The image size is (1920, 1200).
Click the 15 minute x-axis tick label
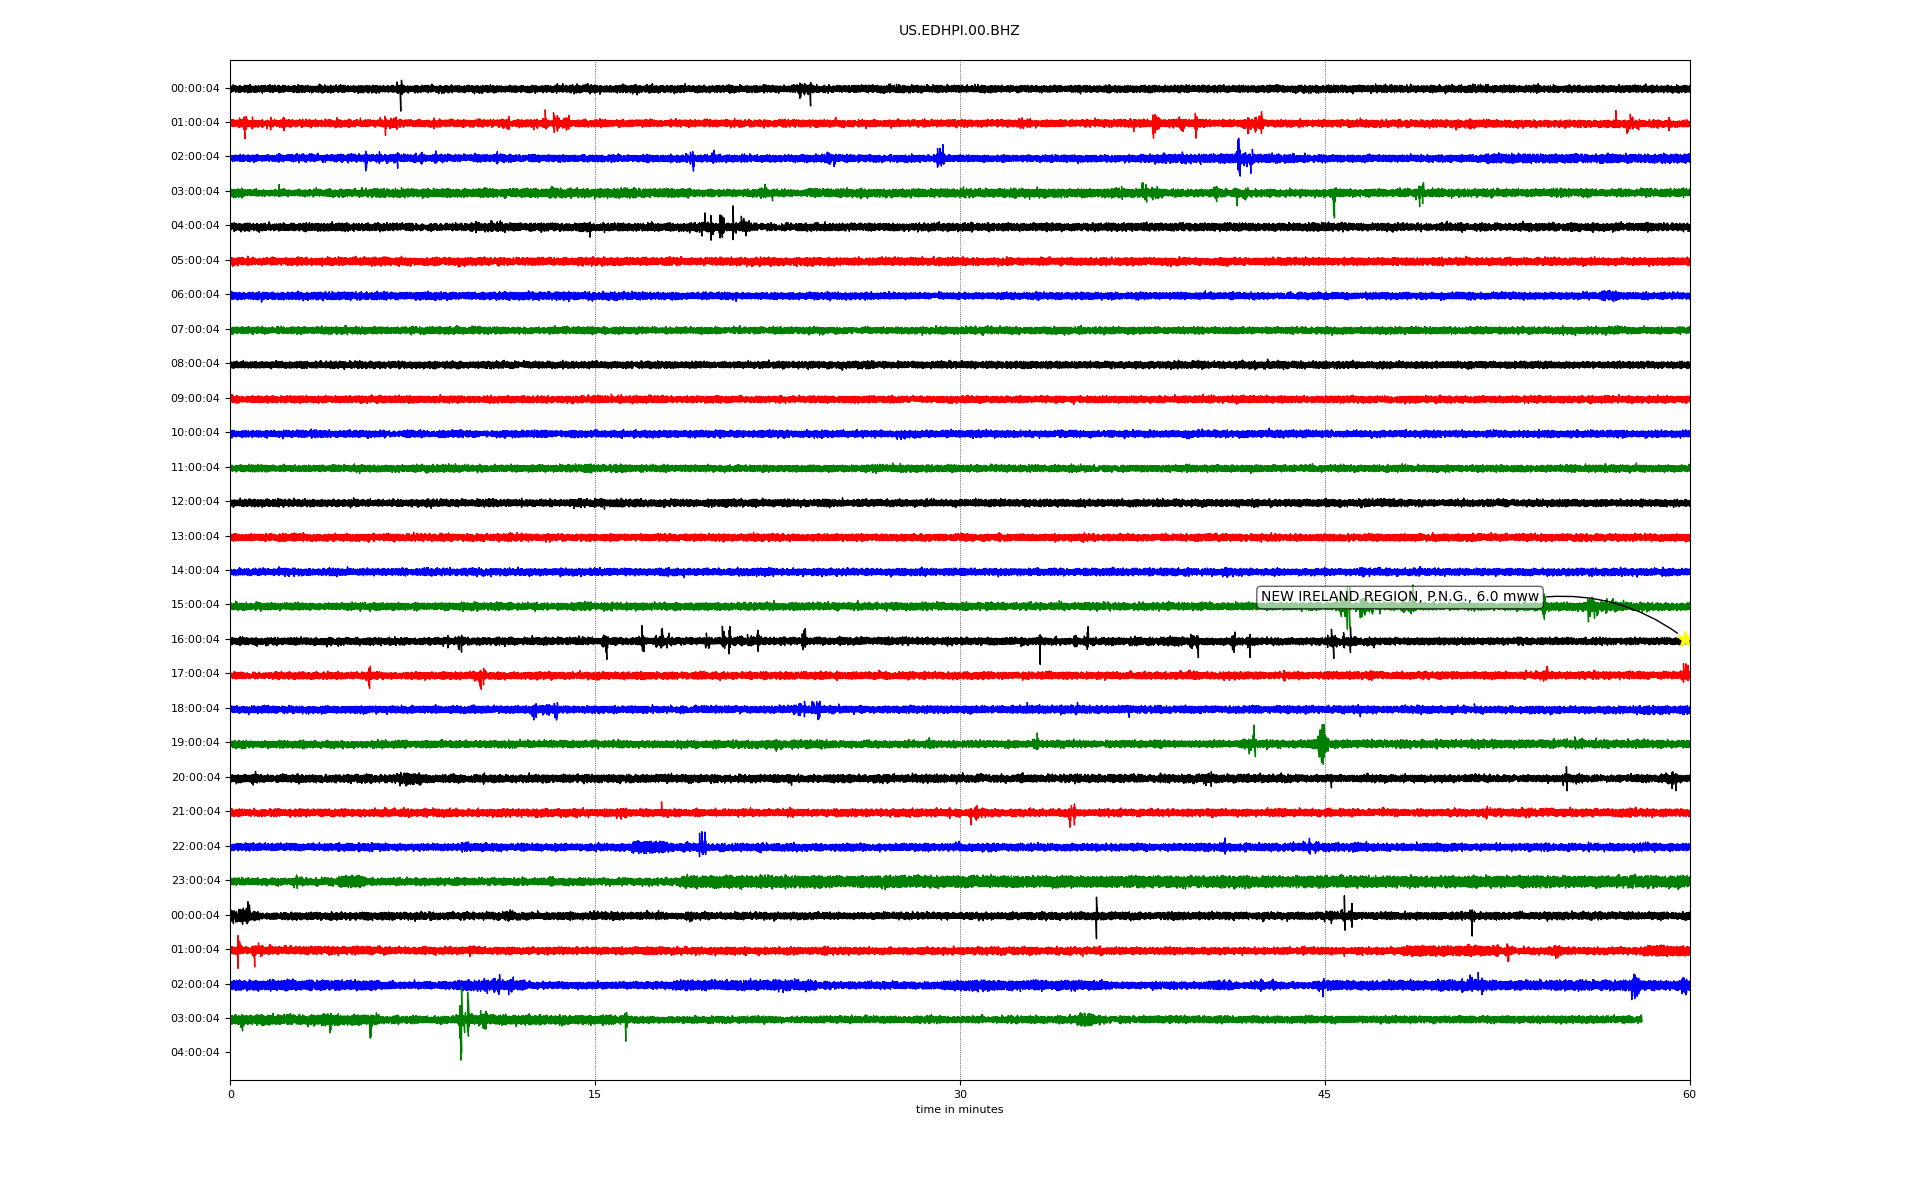[595, 1094]
